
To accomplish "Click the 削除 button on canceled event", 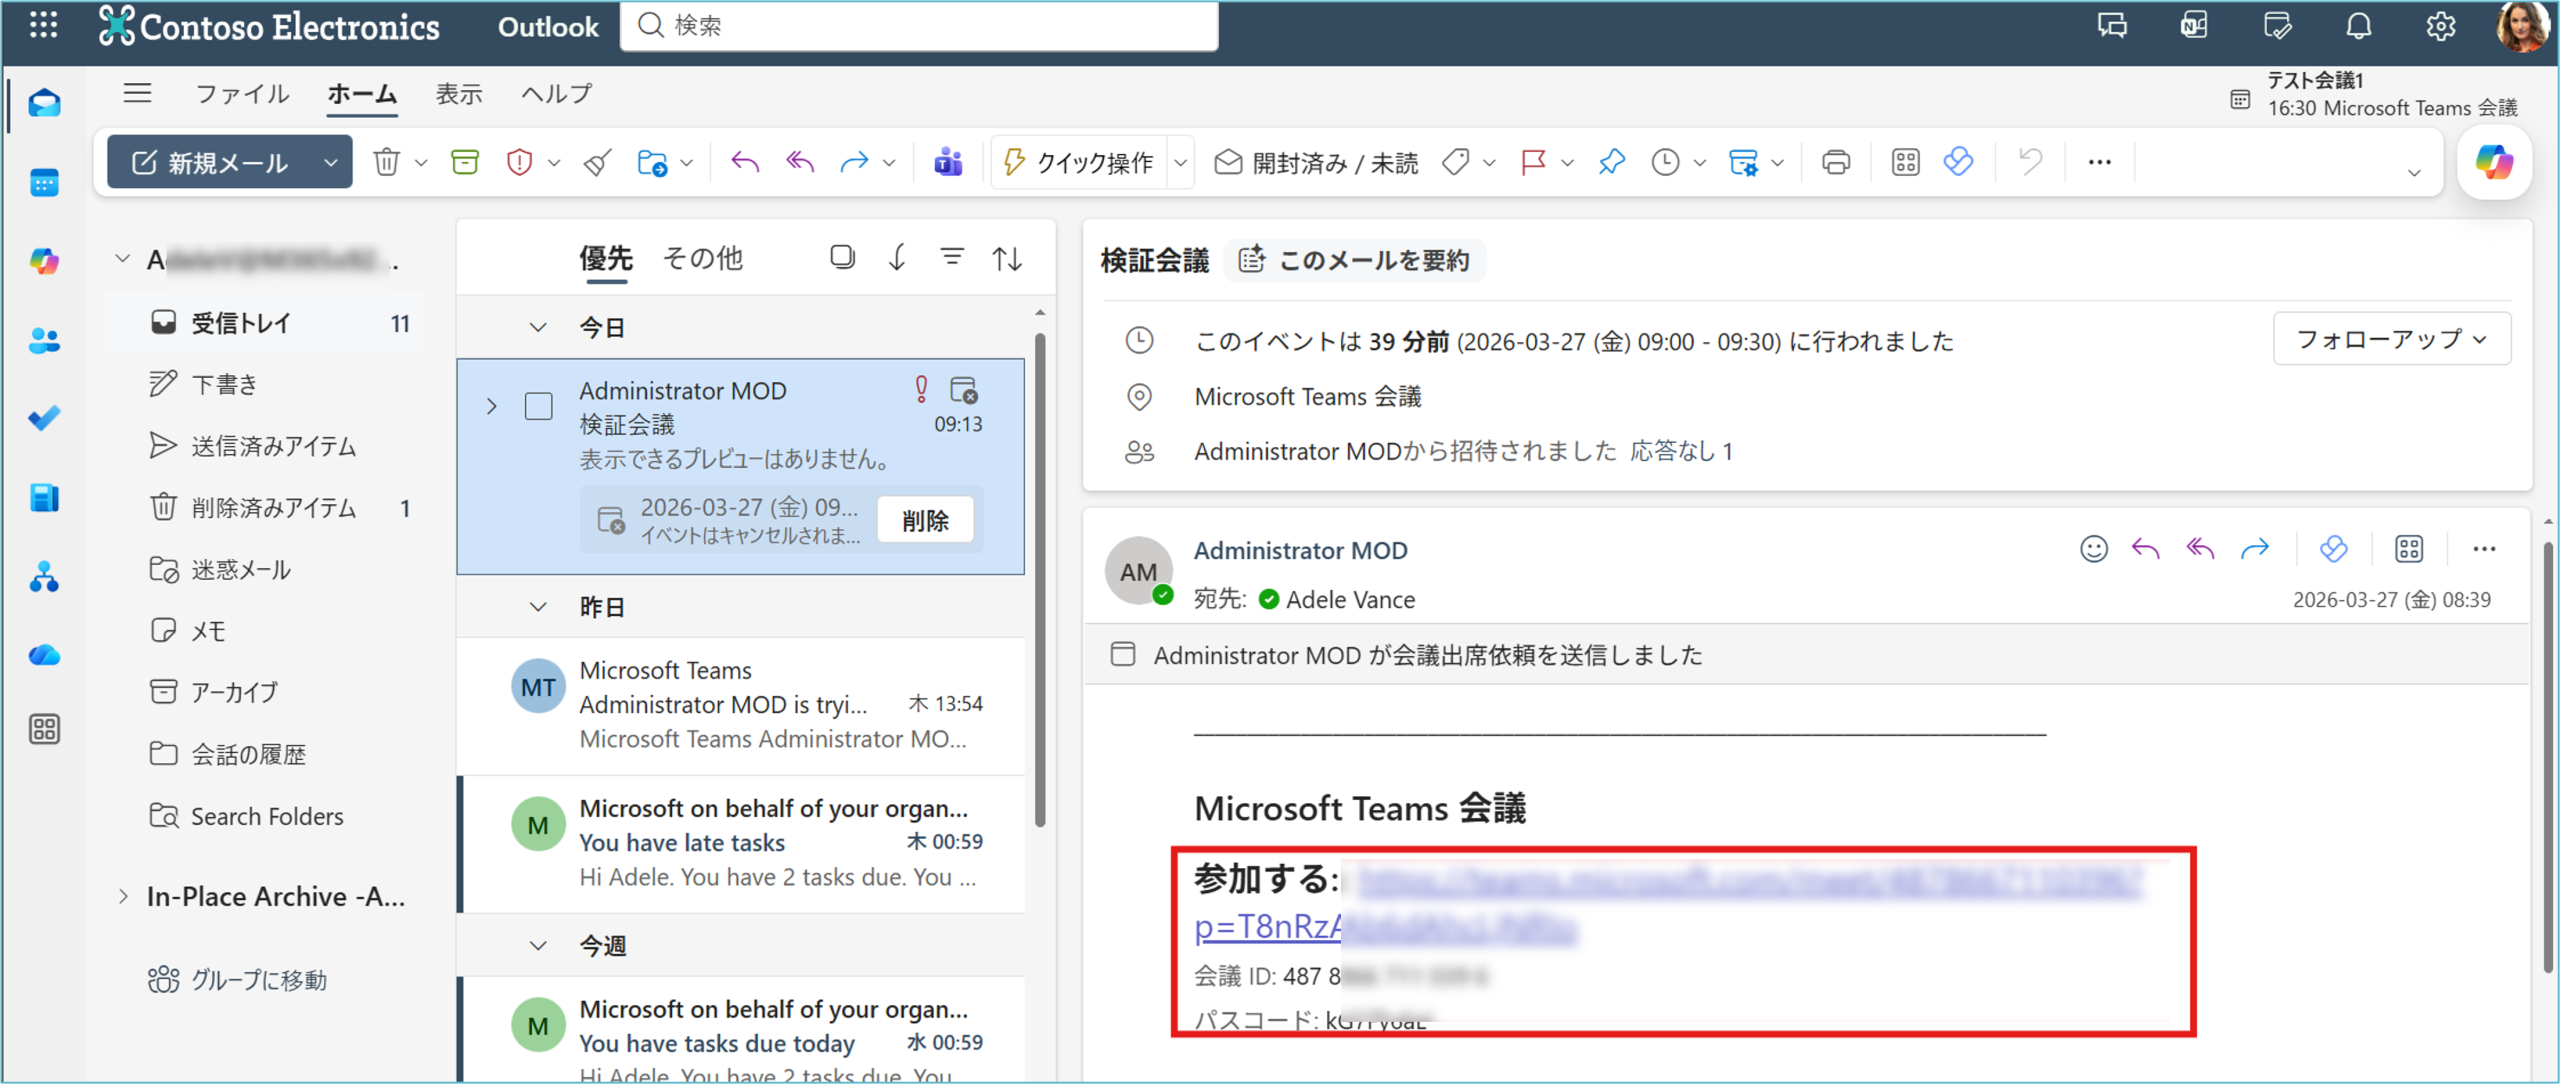I will tap(925, 520).
